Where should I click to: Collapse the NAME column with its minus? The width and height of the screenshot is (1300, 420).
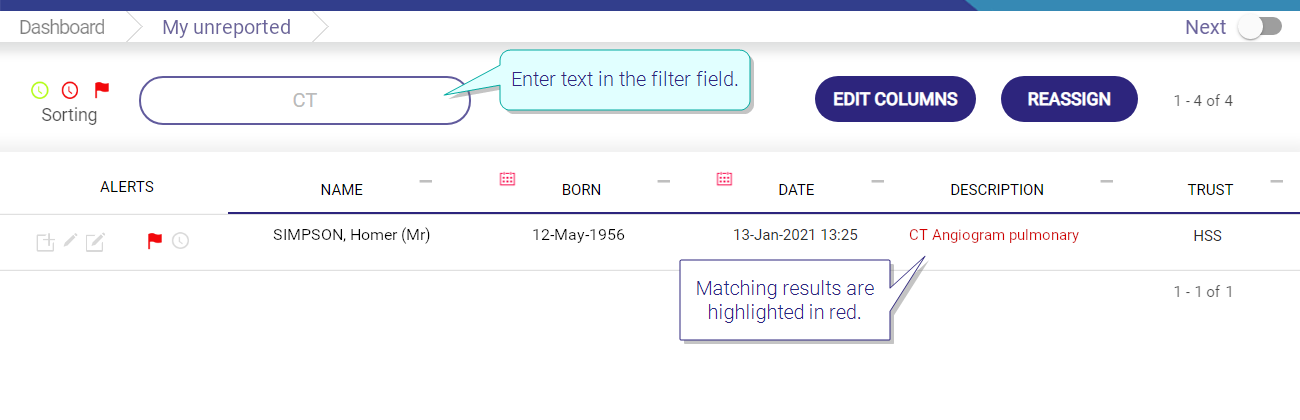tap(426, 181)
